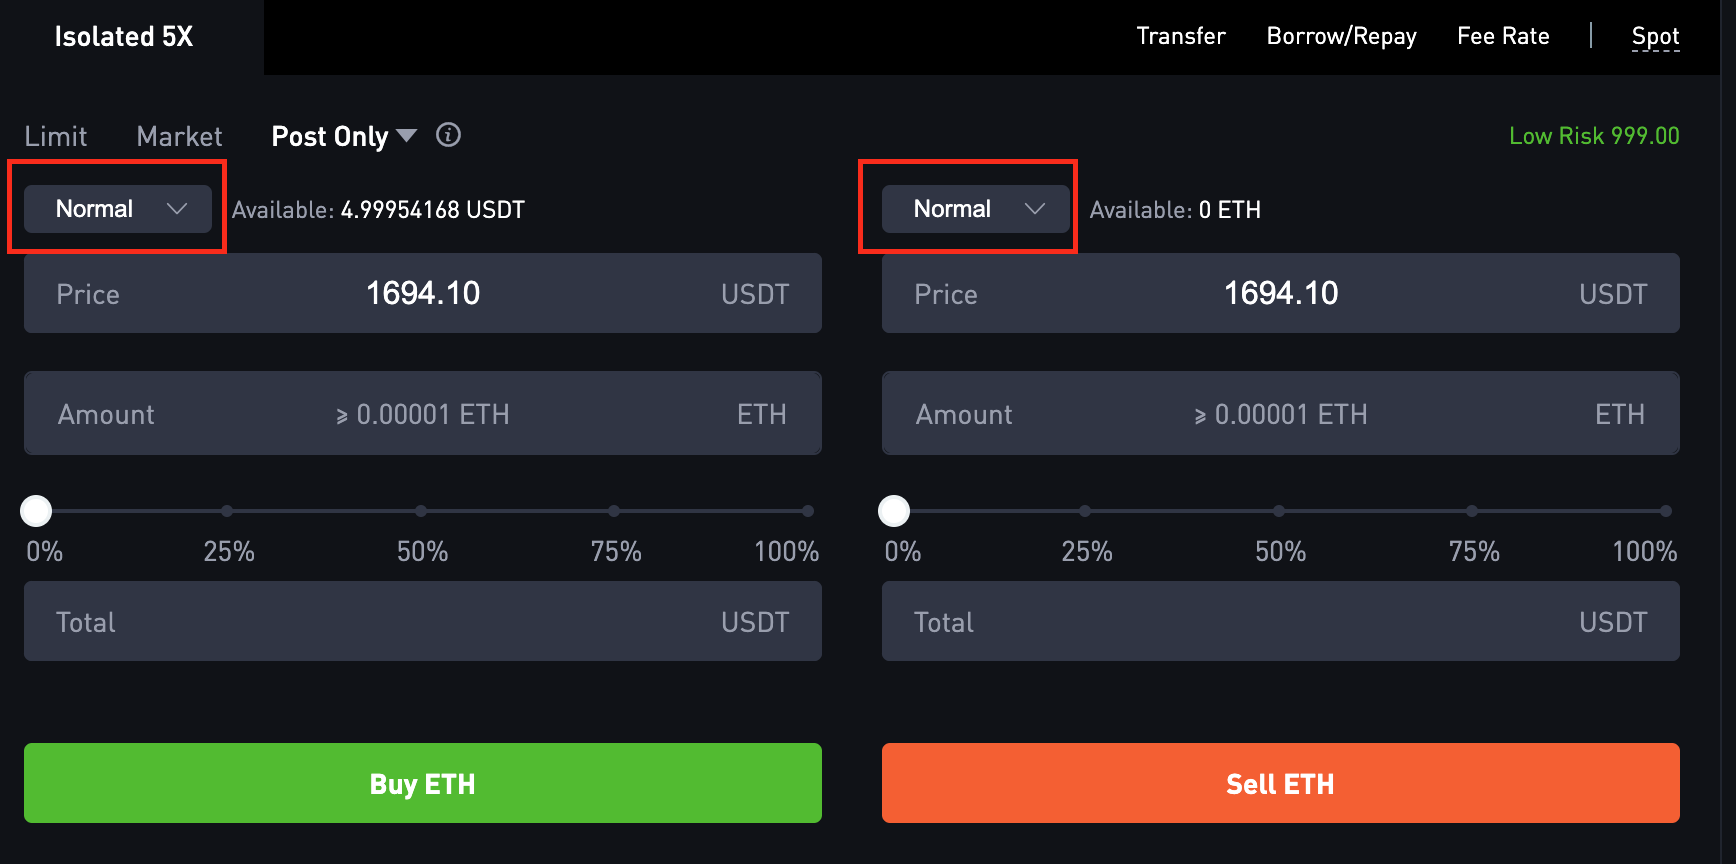Click the Buy ETH button
Image resolution: width=1736 pixels, height=864 pixels.
click(x=423, y=783)
